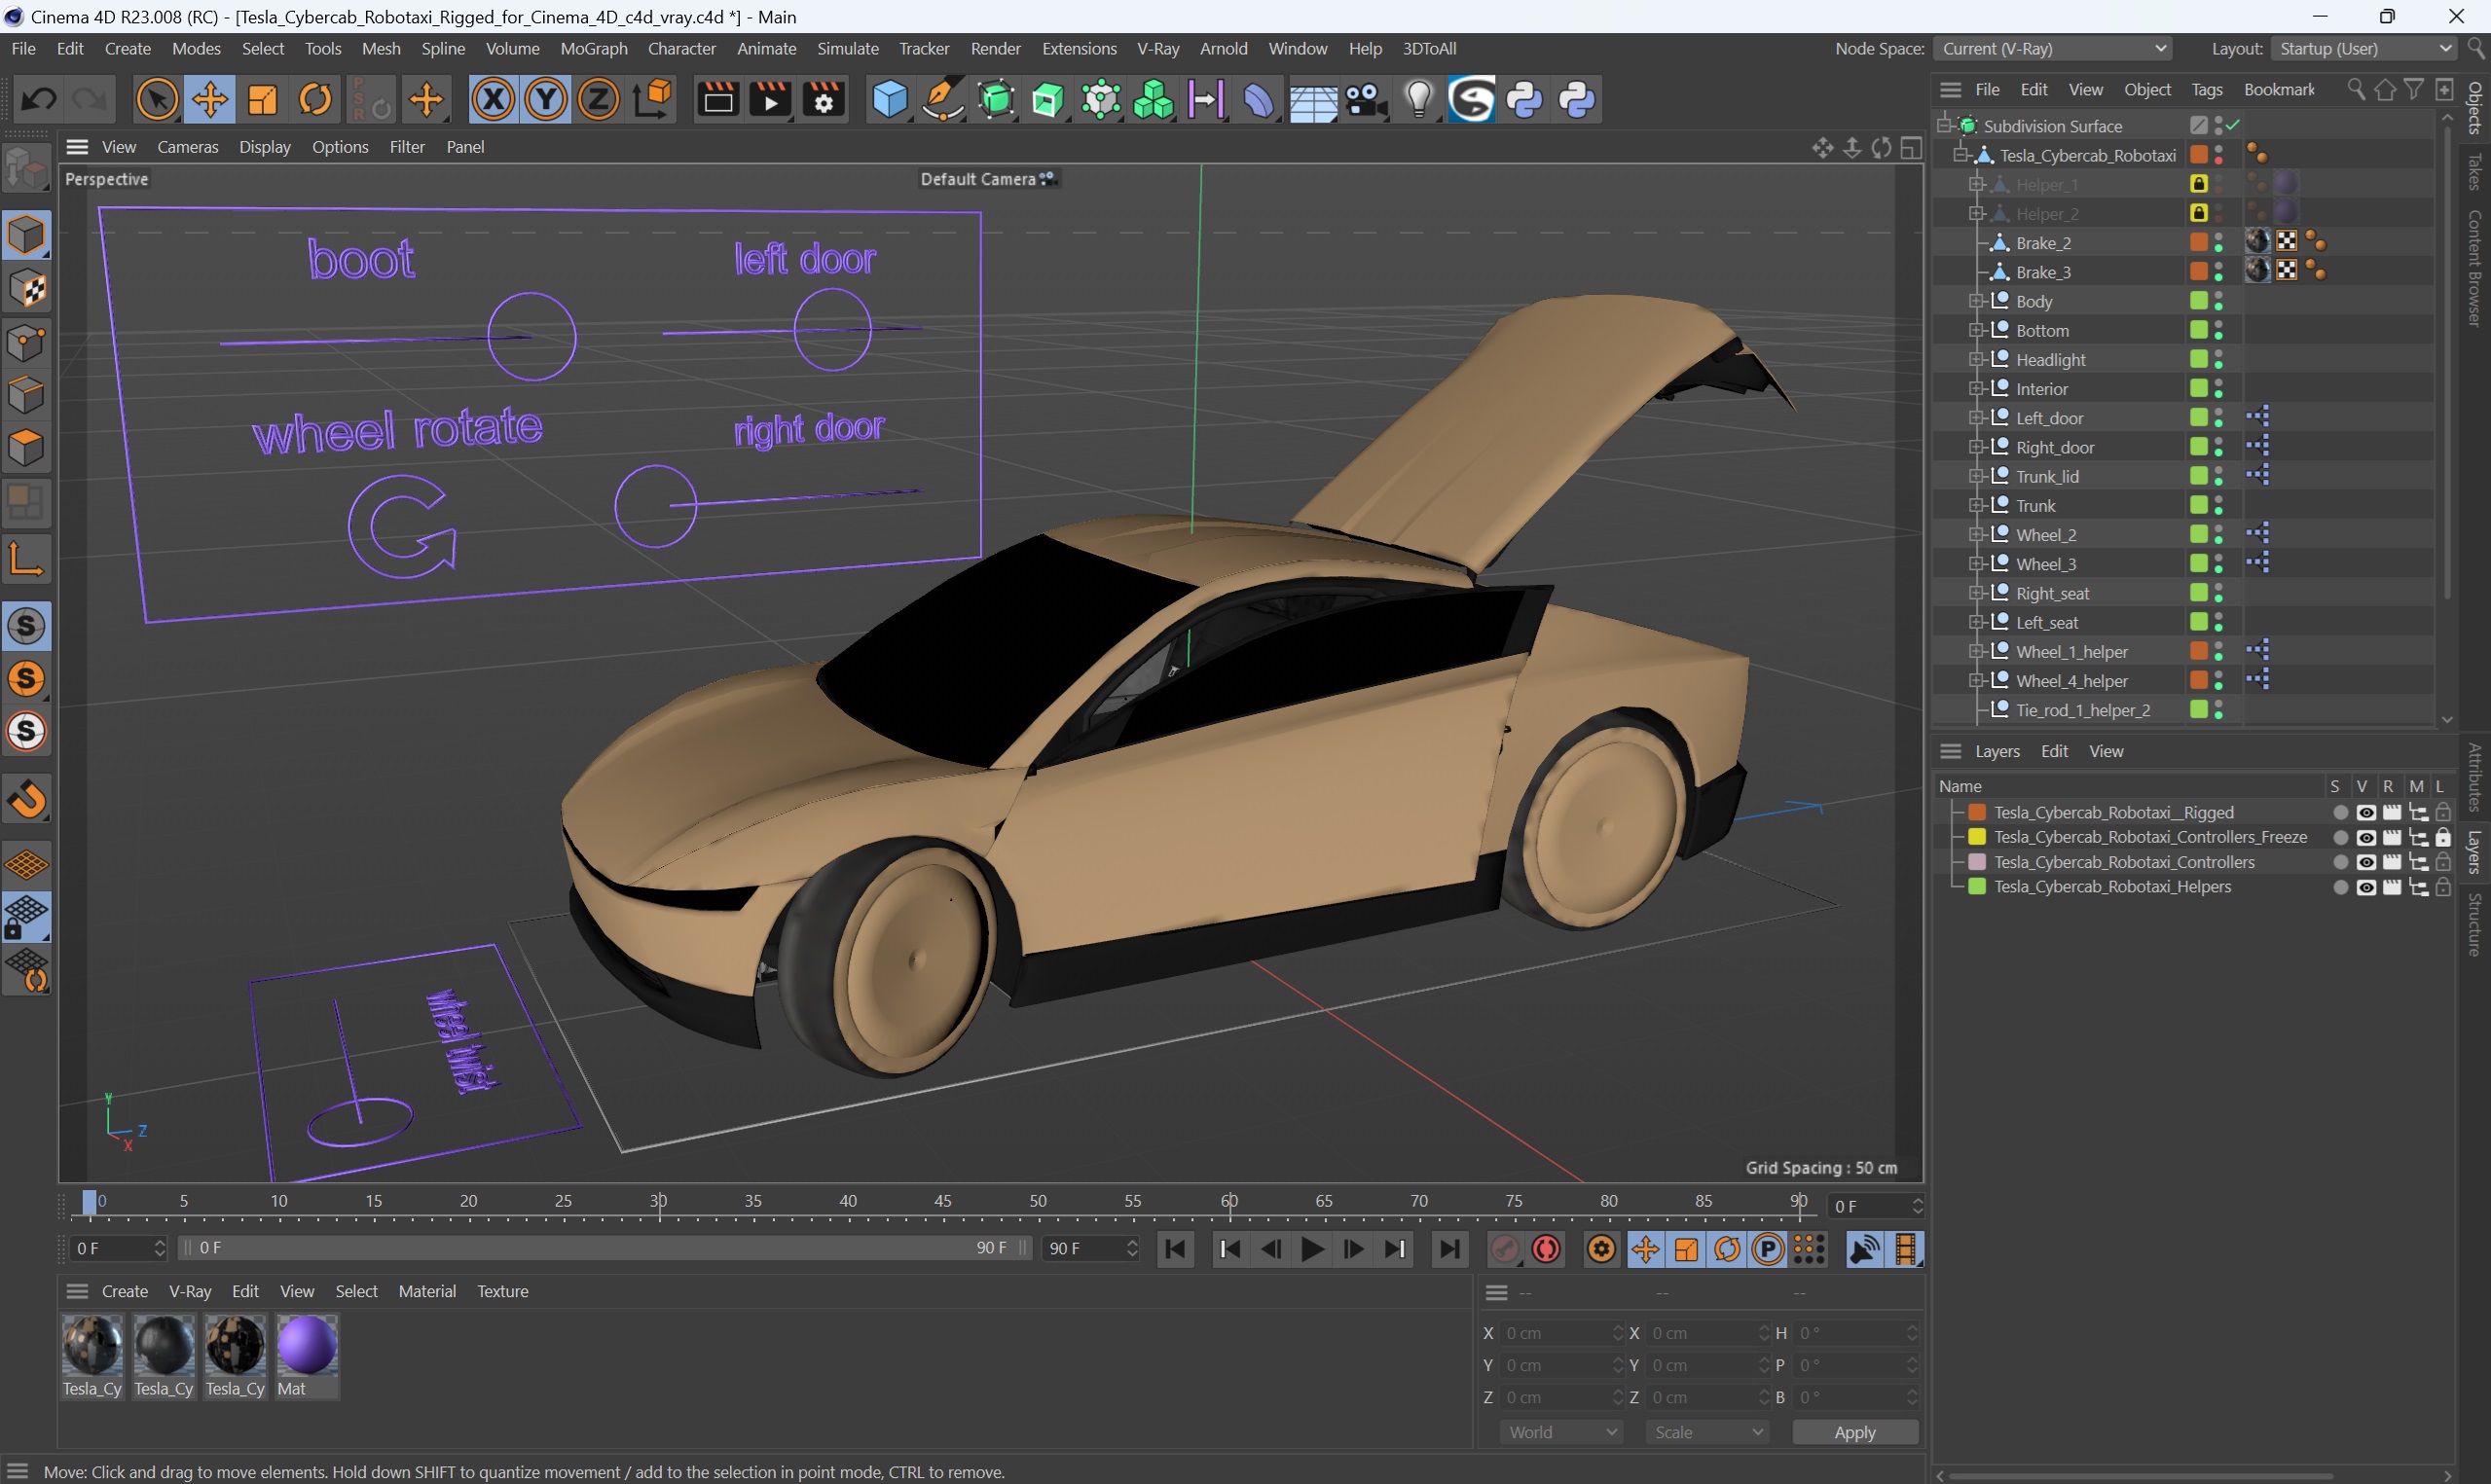The height and width of the screenshot is (1484, 2491).
Task: Activate the Rotate tool
Action: pos(316,99)
